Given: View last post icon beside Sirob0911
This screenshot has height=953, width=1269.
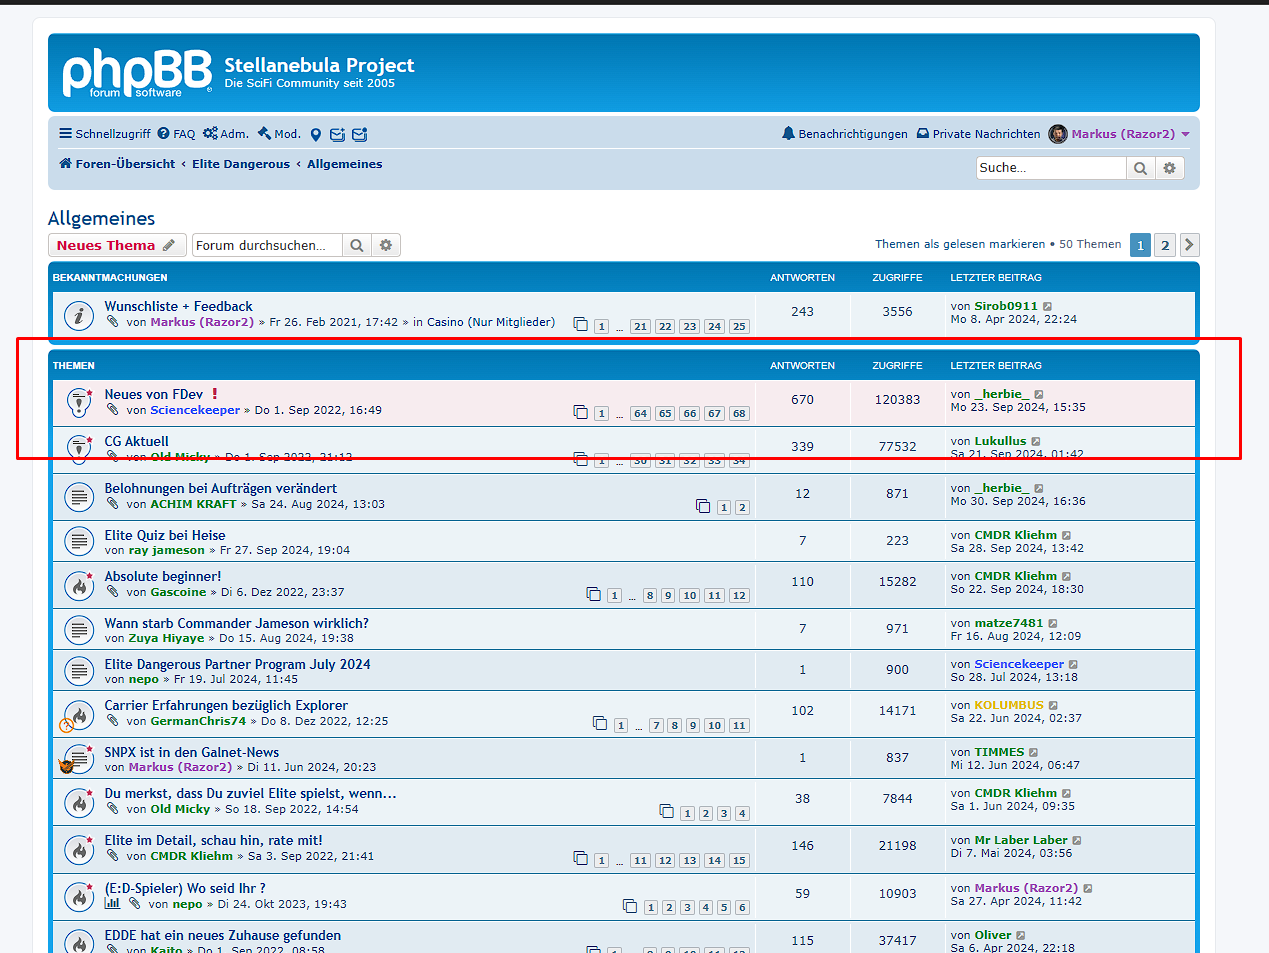Looking at the screenshot, I should point(1048,307).
